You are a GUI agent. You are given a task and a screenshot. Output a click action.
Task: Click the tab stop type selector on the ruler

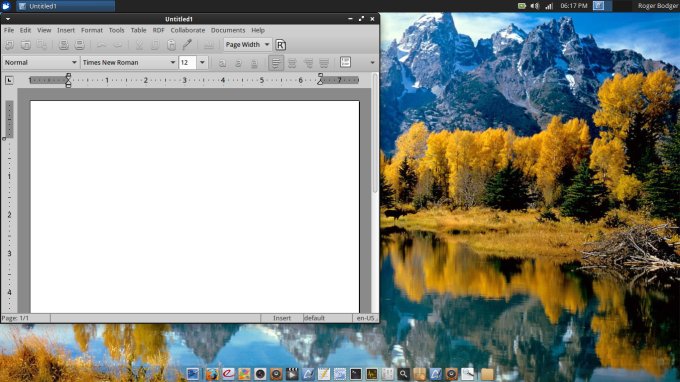(9, 80)
